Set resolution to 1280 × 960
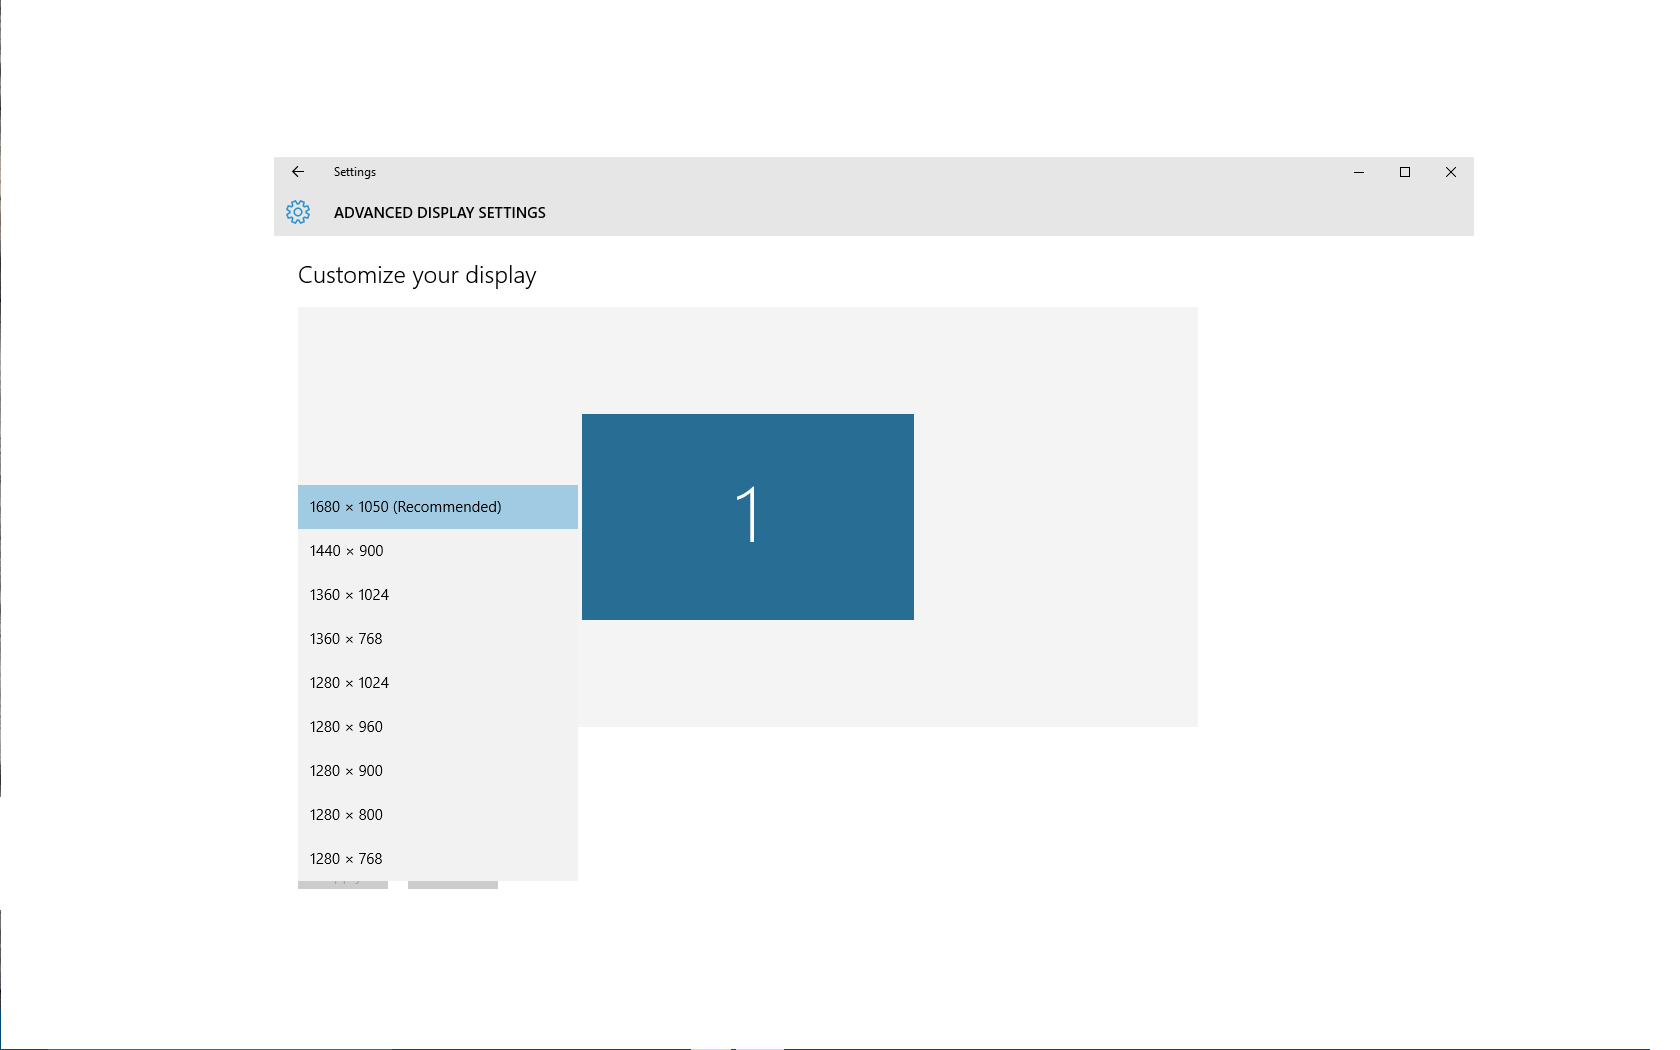 coord(438,727)
